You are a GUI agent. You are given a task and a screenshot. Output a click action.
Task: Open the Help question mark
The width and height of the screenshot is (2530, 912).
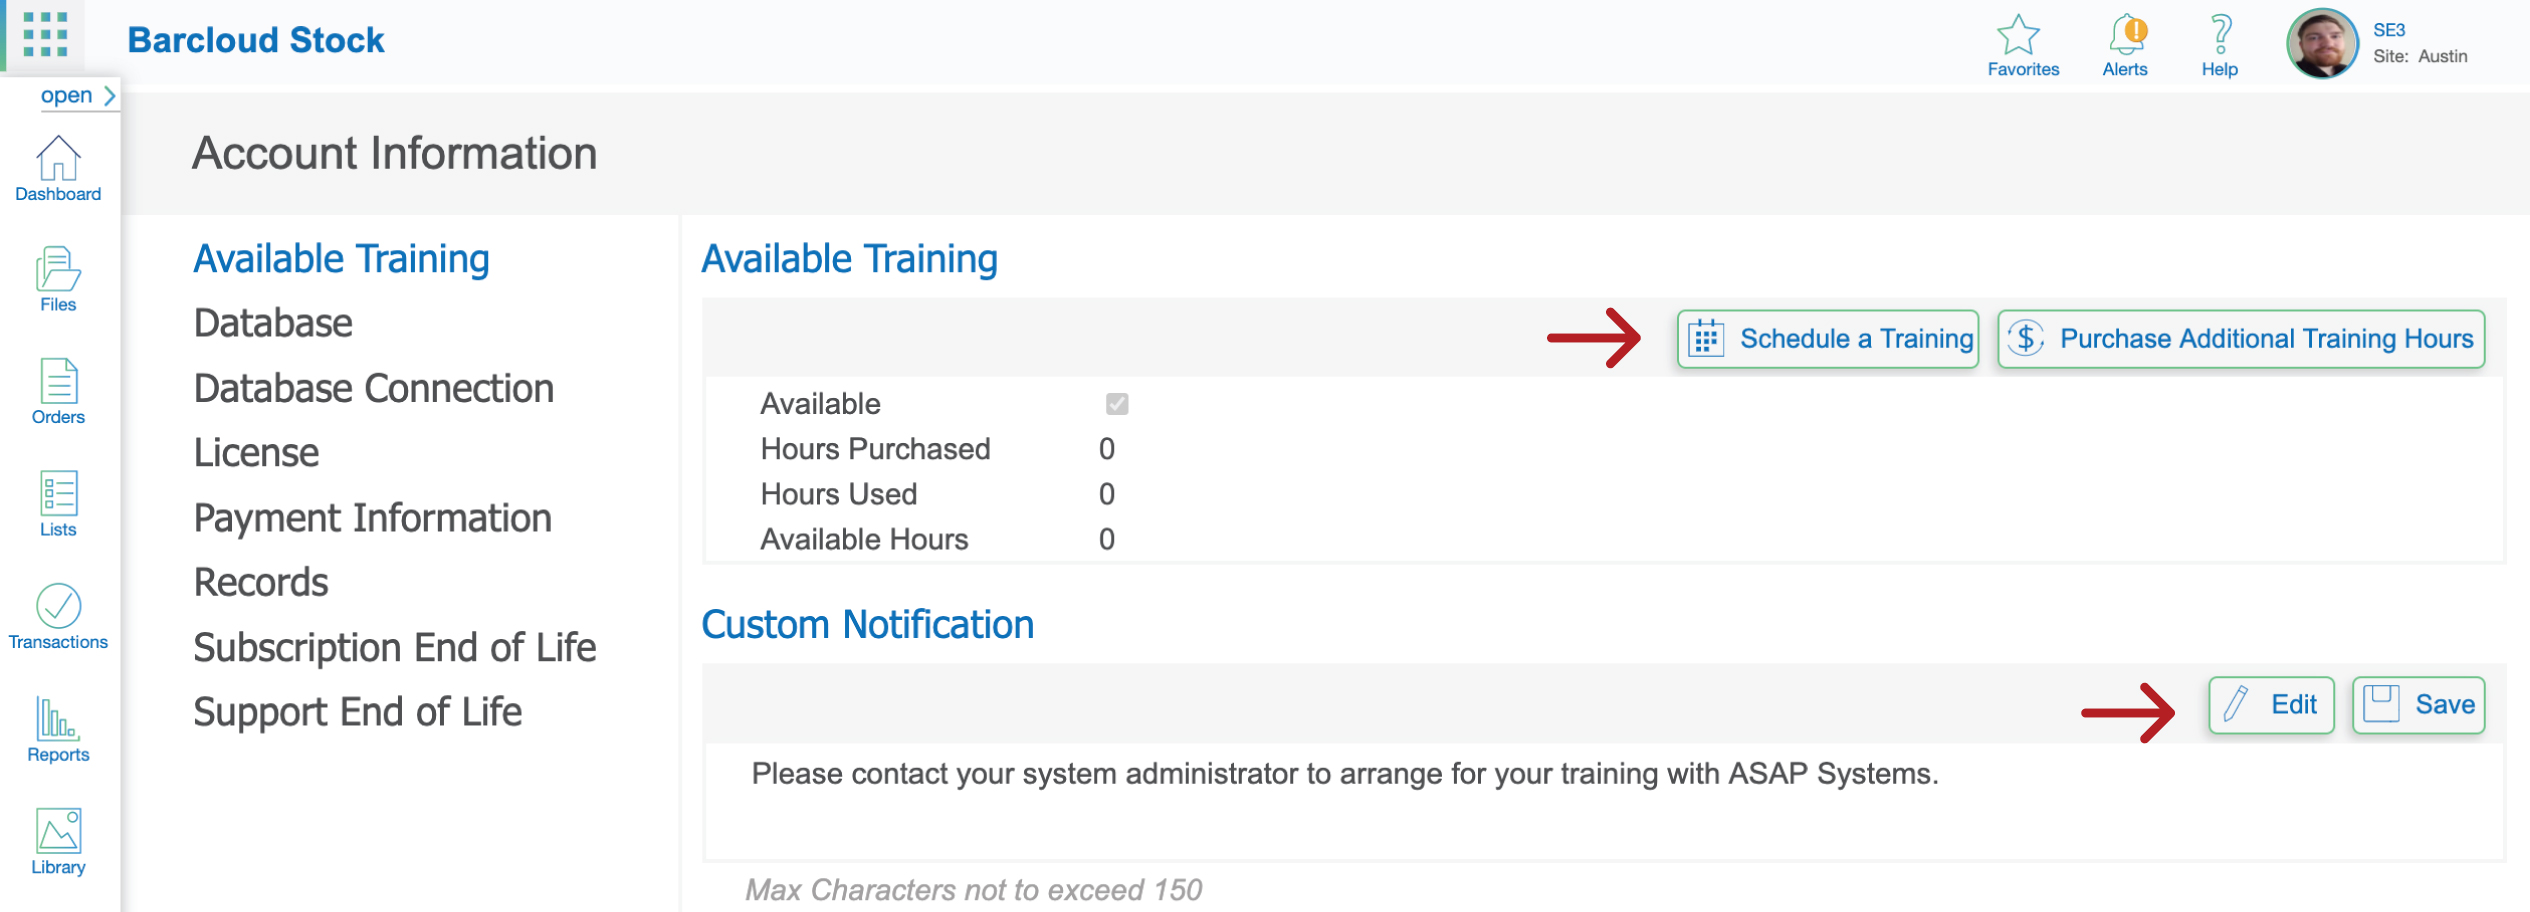point(2220,35)
